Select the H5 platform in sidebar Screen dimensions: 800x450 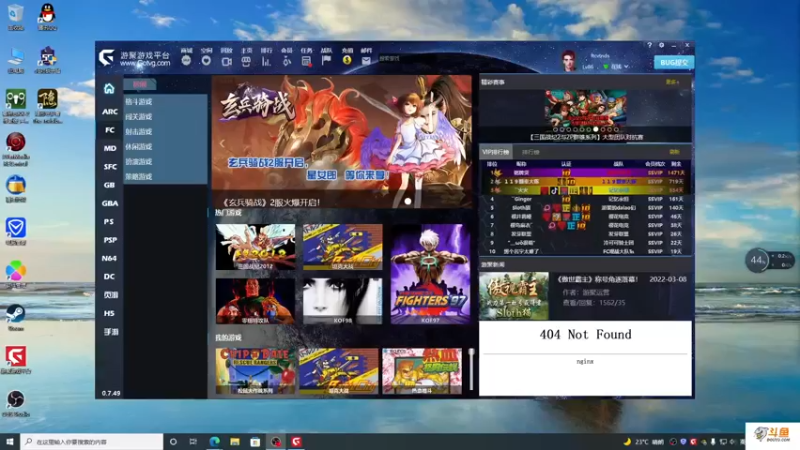click(109, 314)
